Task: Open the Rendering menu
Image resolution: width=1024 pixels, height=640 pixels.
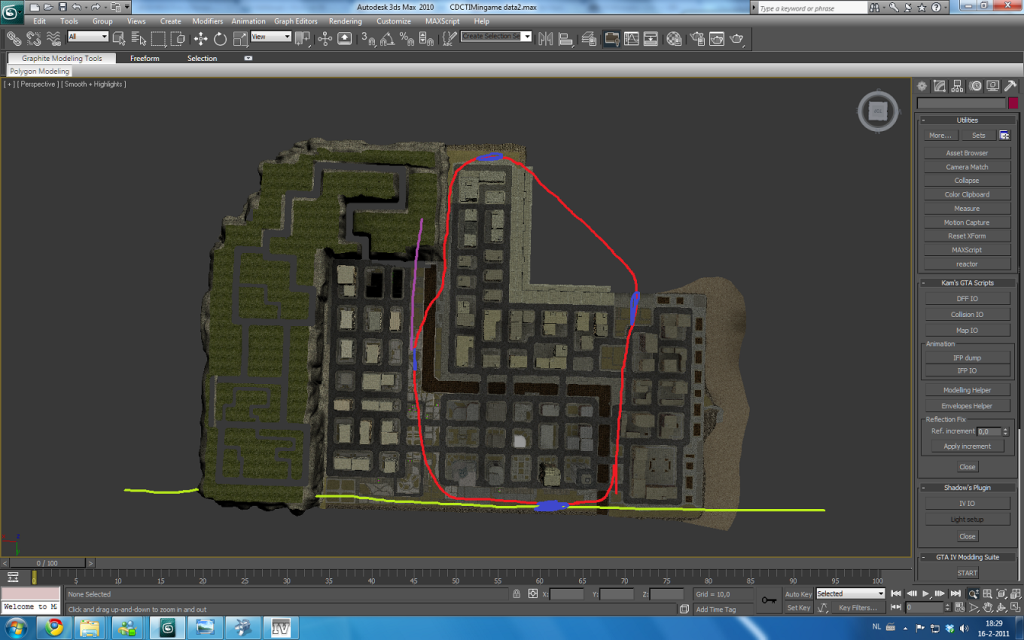Action: (x=345, y=21)
